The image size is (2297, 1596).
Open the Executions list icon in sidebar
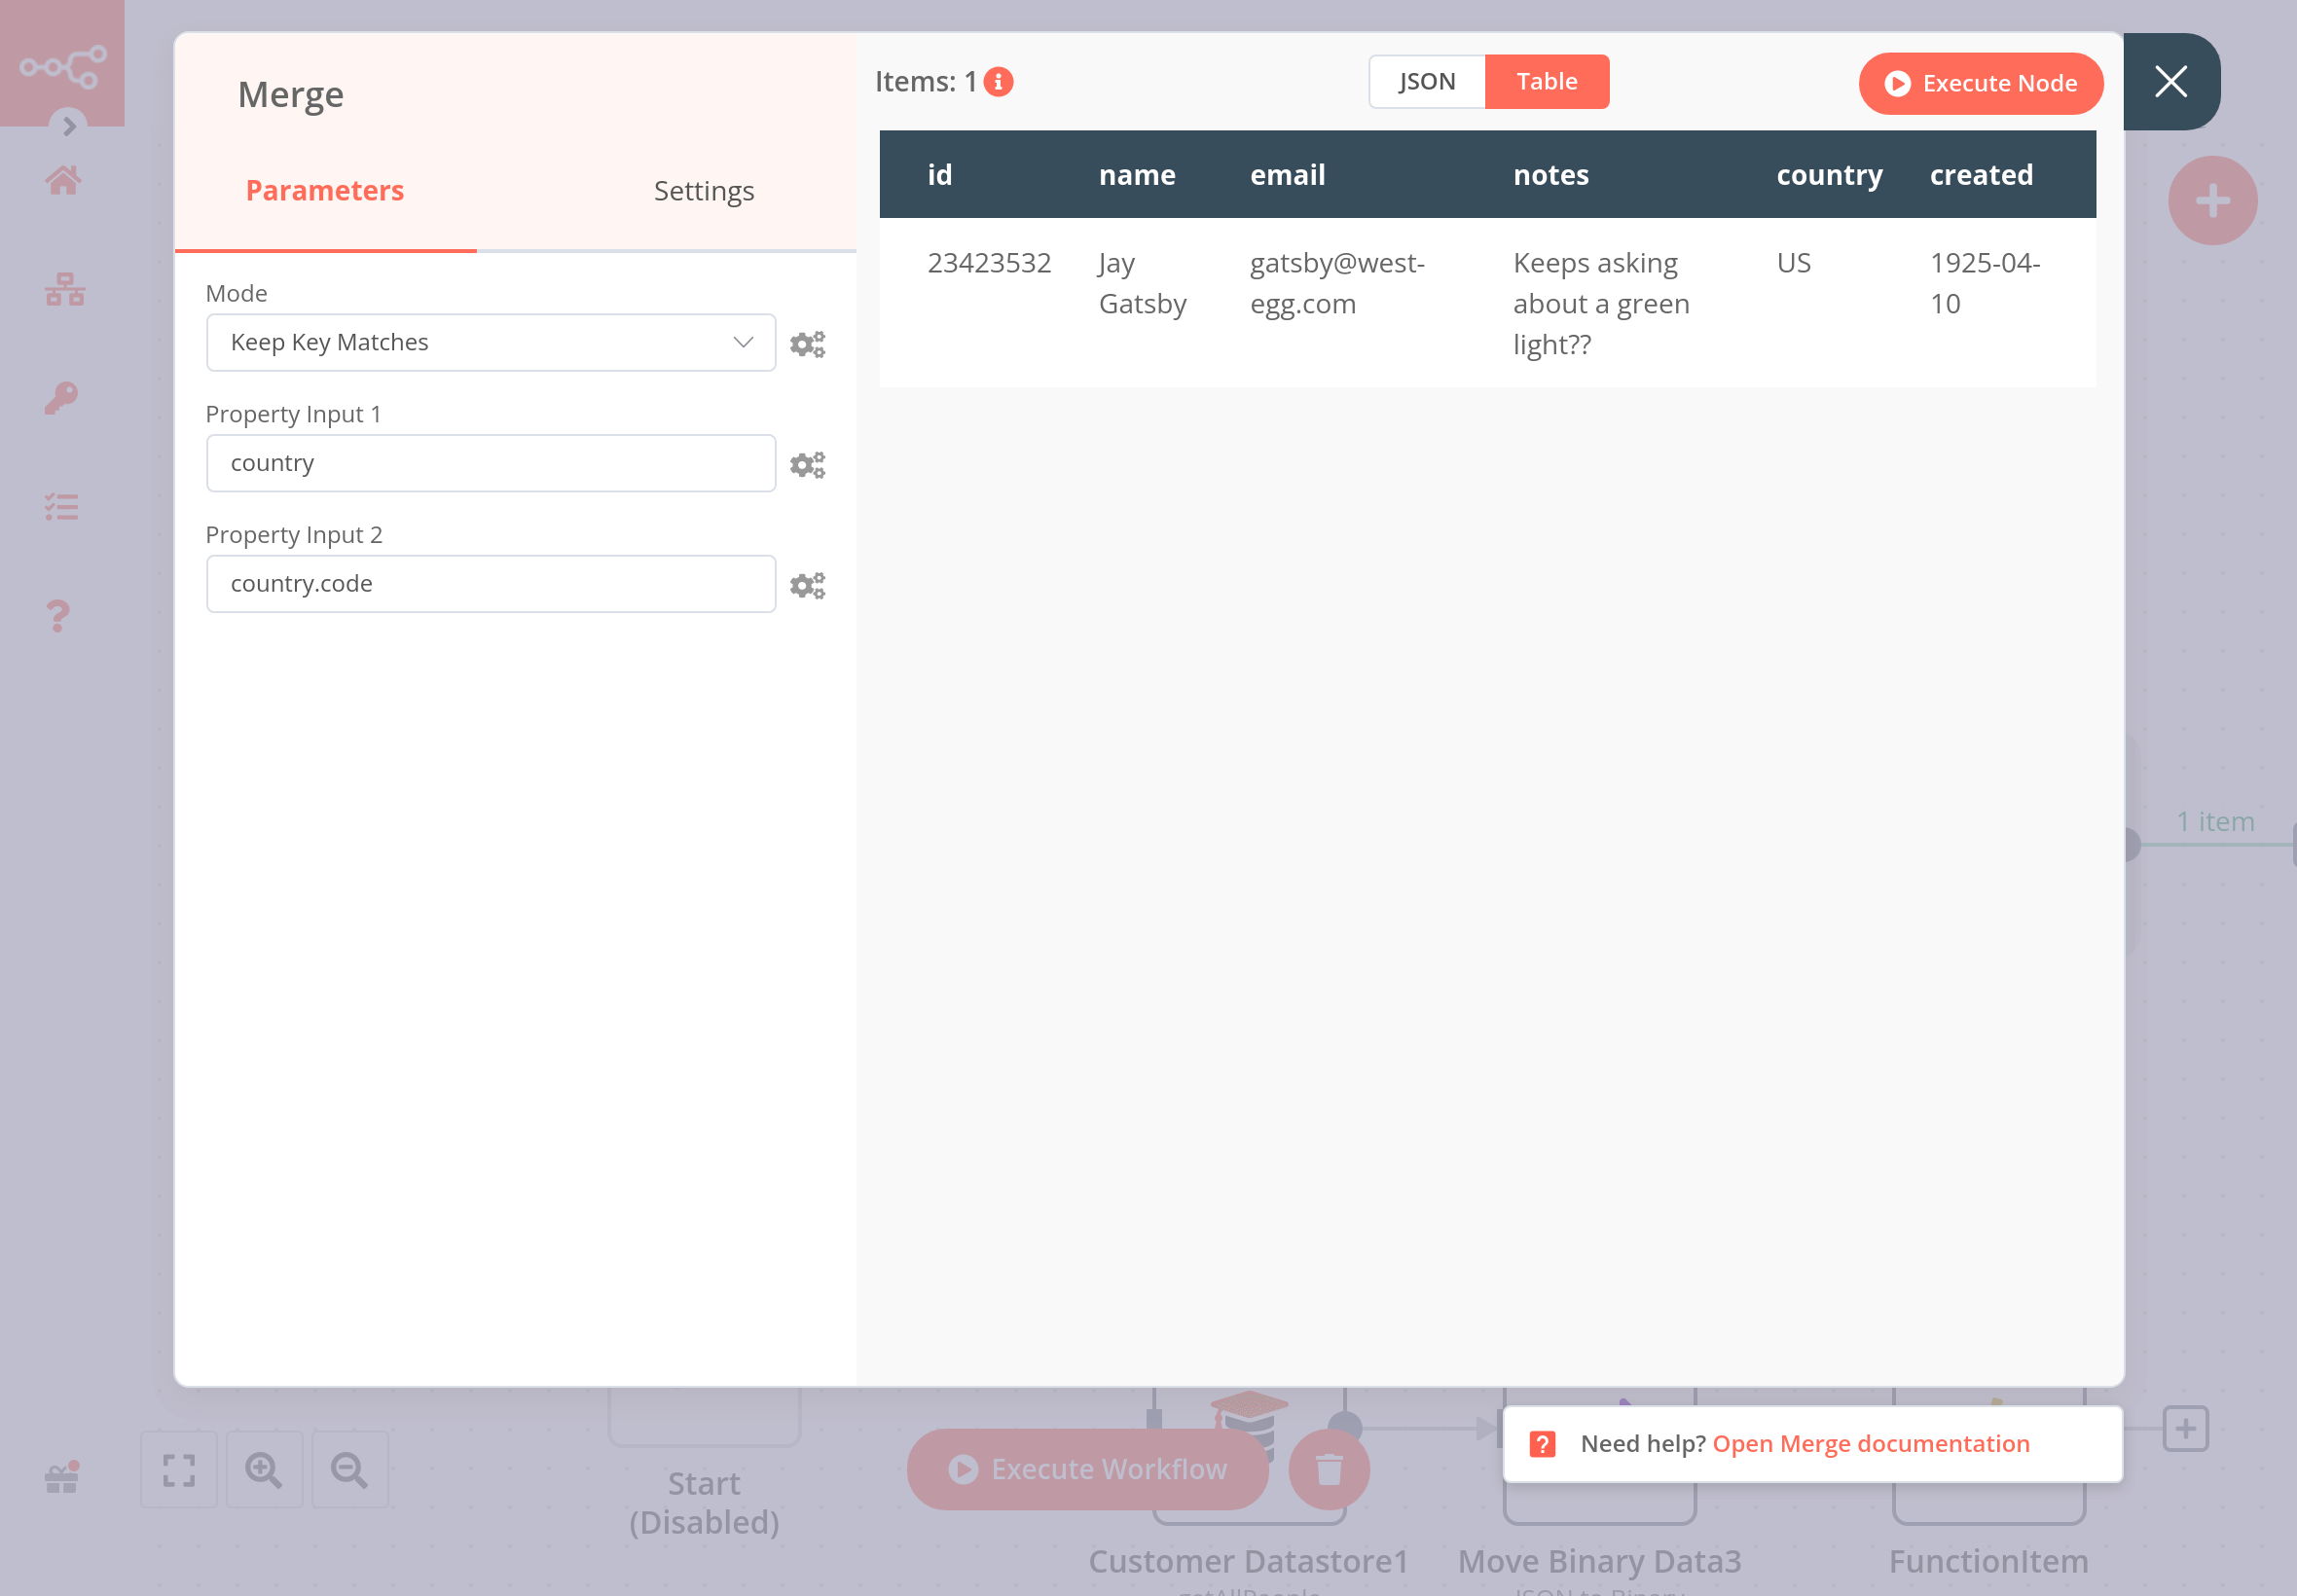62,507
